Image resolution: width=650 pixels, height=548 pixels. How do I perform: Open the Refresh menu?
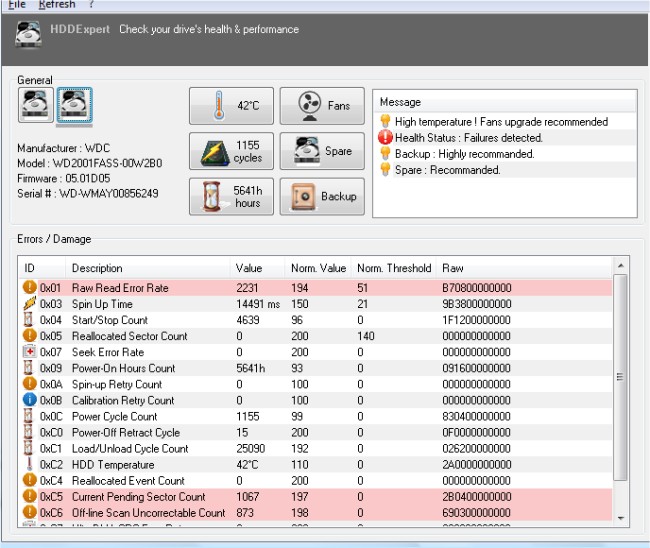pyautogui.click(x=56, y=5)
